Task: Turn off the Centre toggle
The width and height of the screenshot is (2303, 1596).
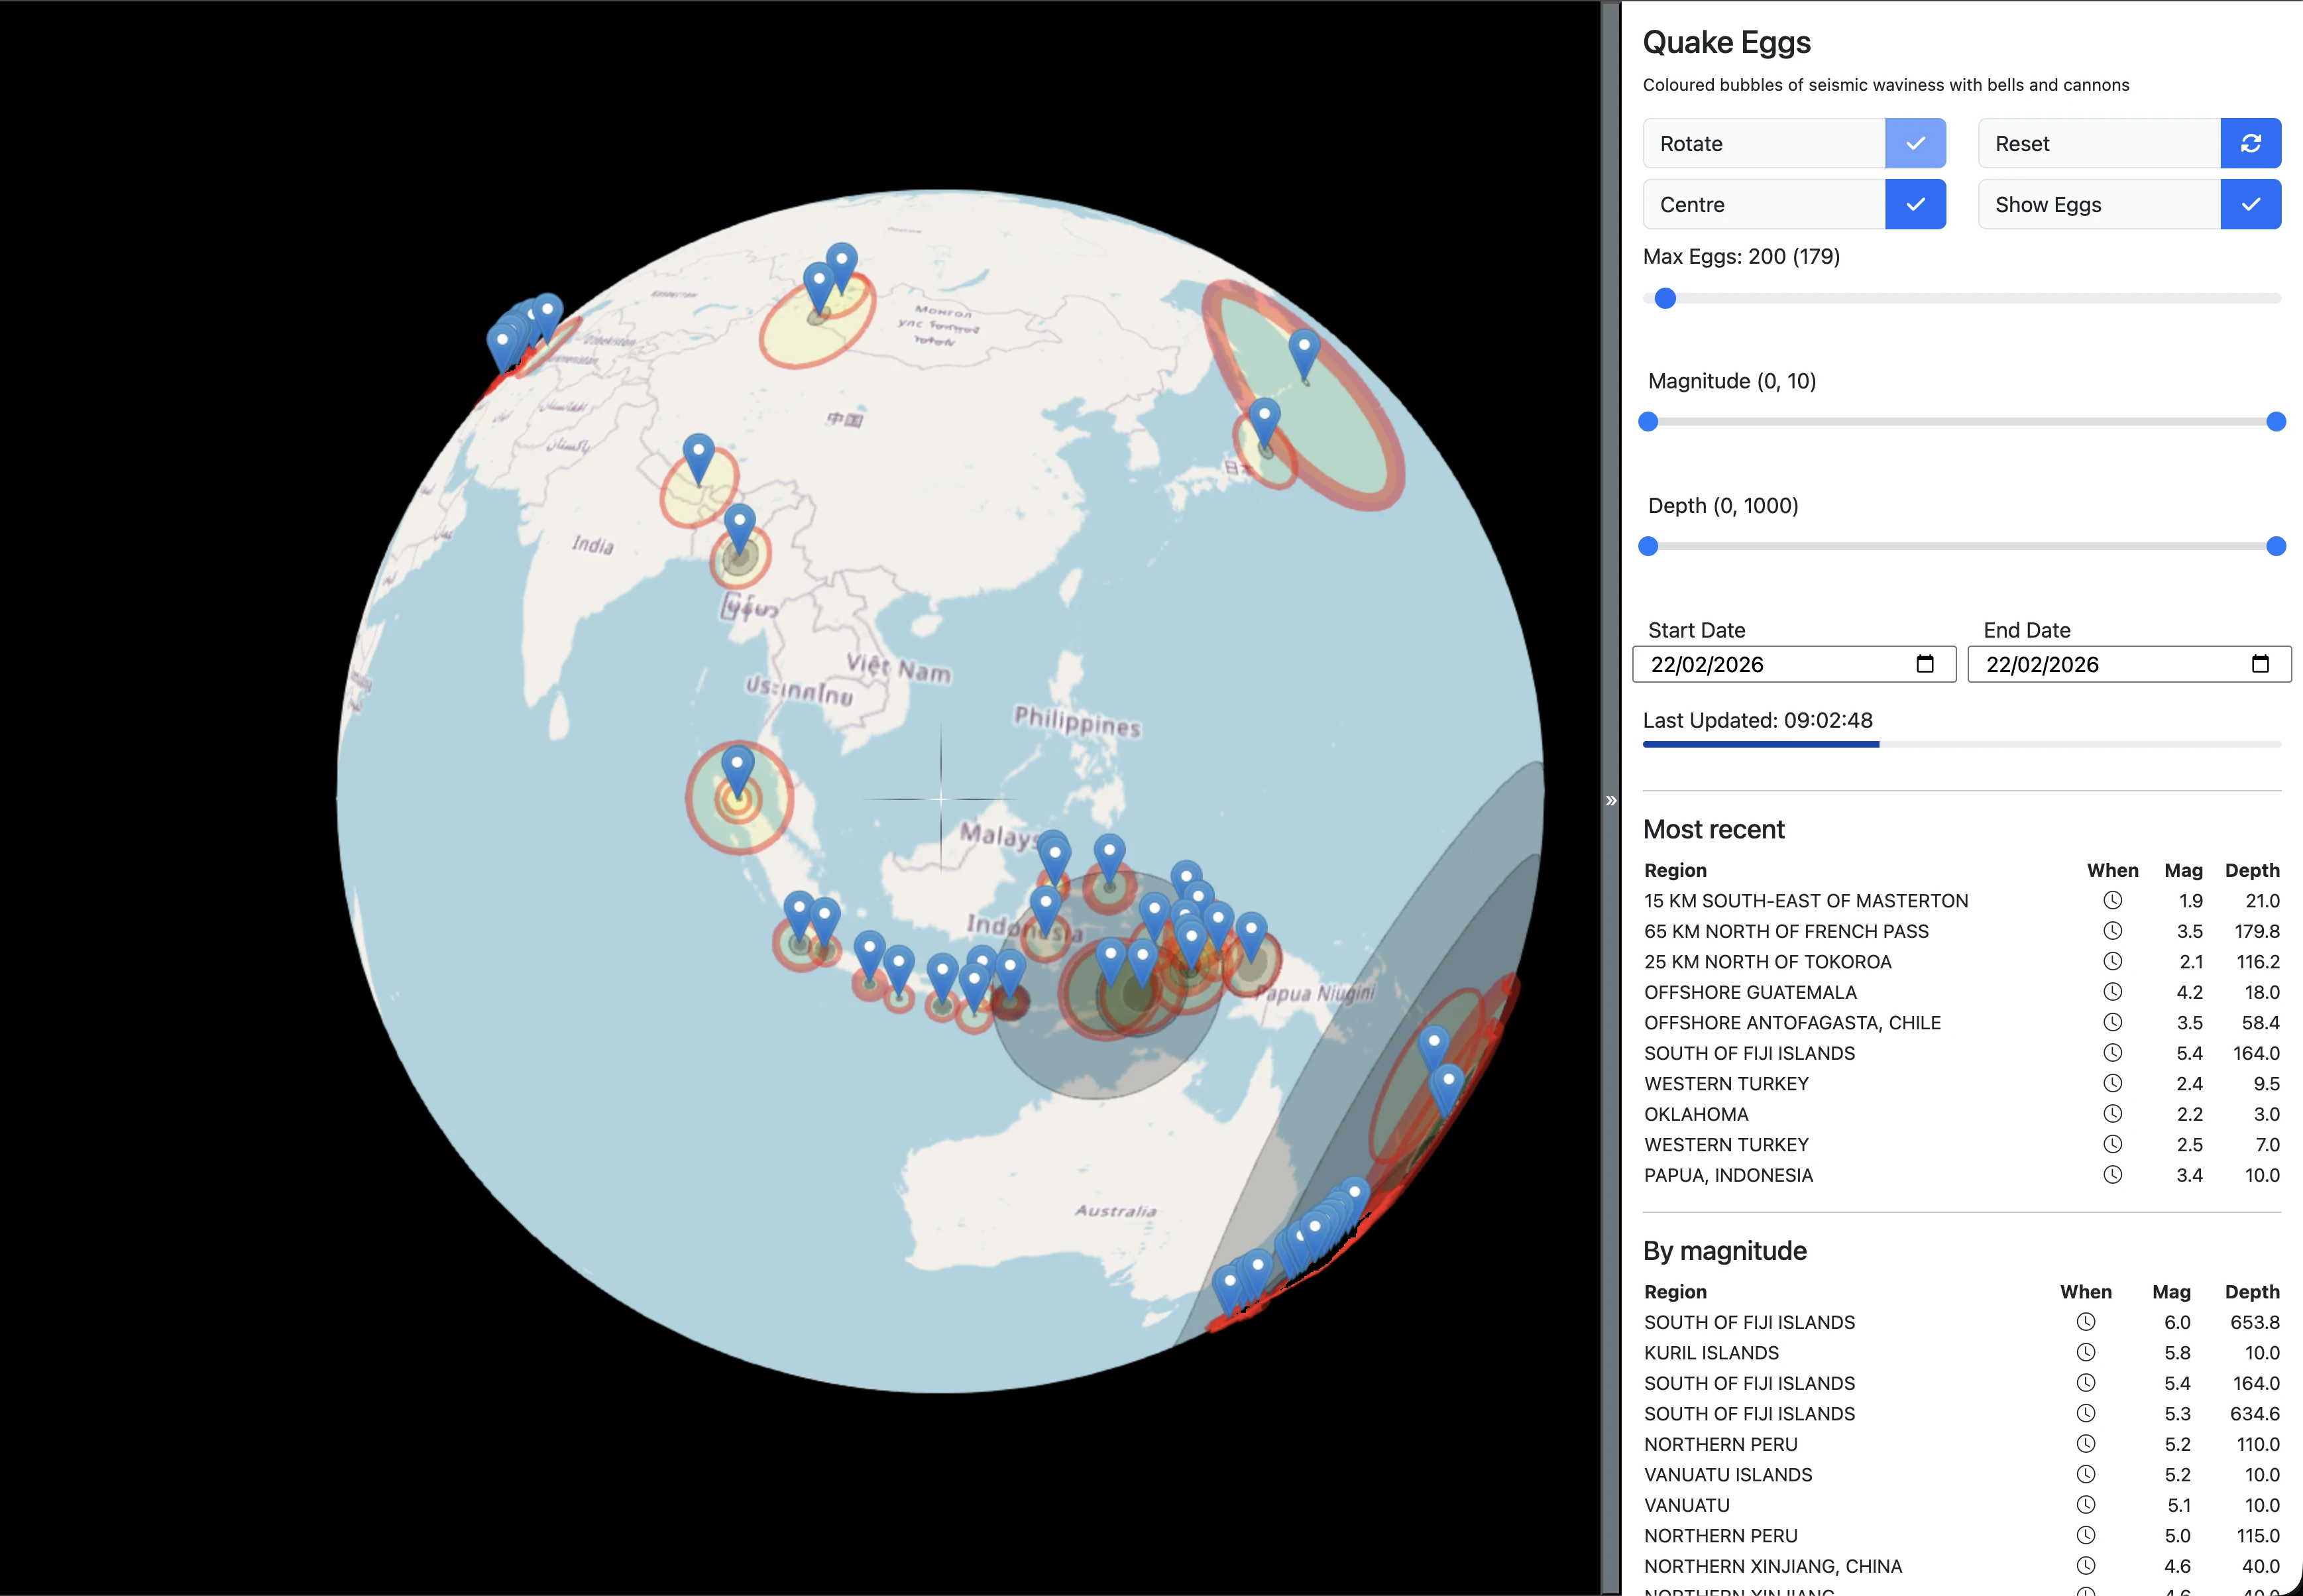Action: pos(1916,204)
